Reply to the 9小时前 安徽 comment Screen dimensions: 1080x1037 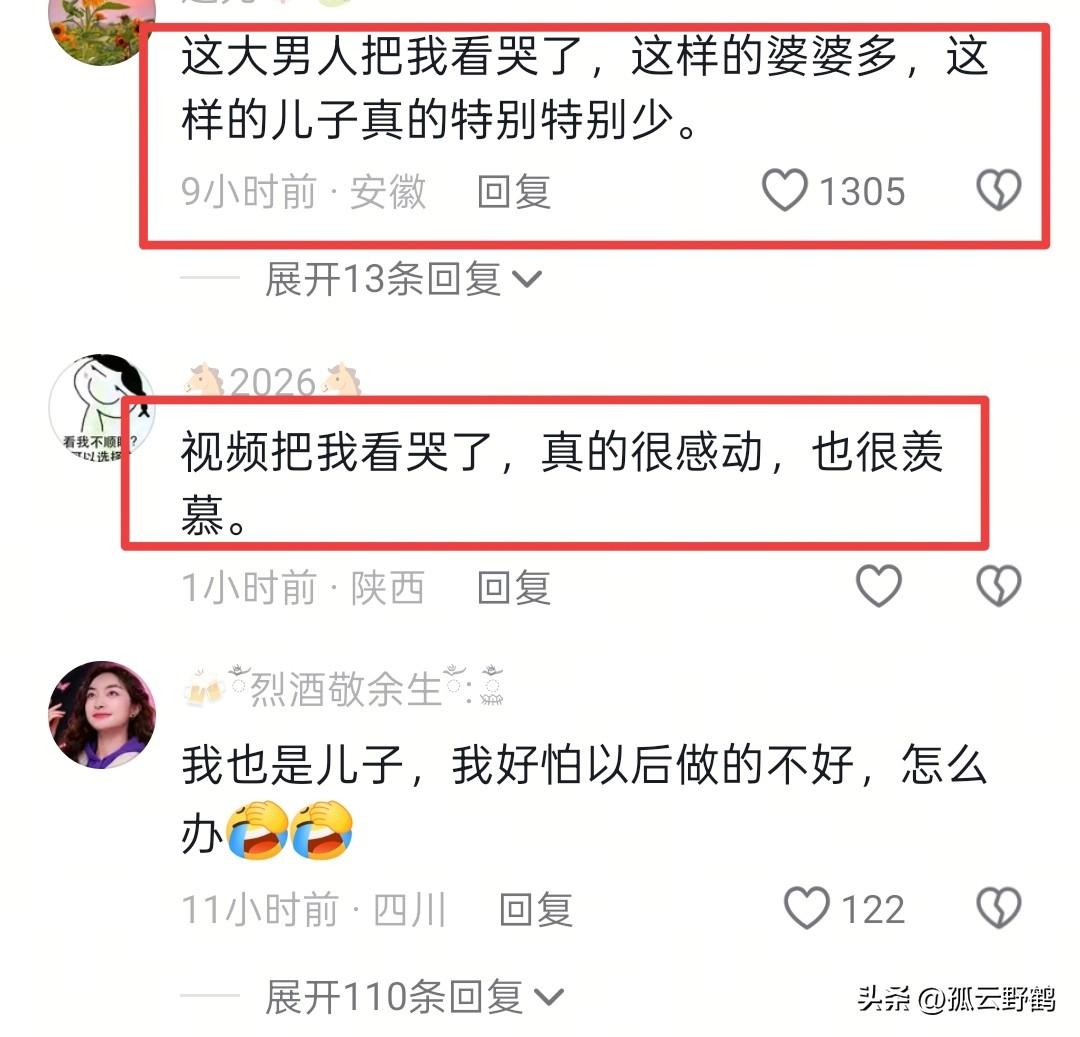click(x=514, y=191)
